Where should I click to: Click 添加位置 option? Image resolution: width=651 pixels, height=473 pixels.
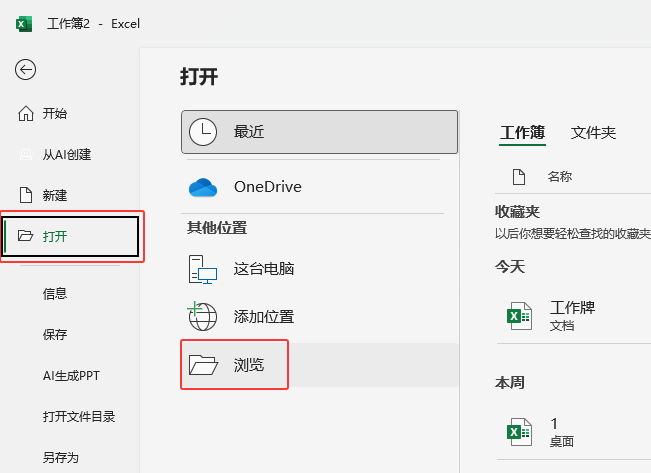[x=320, y=316]
